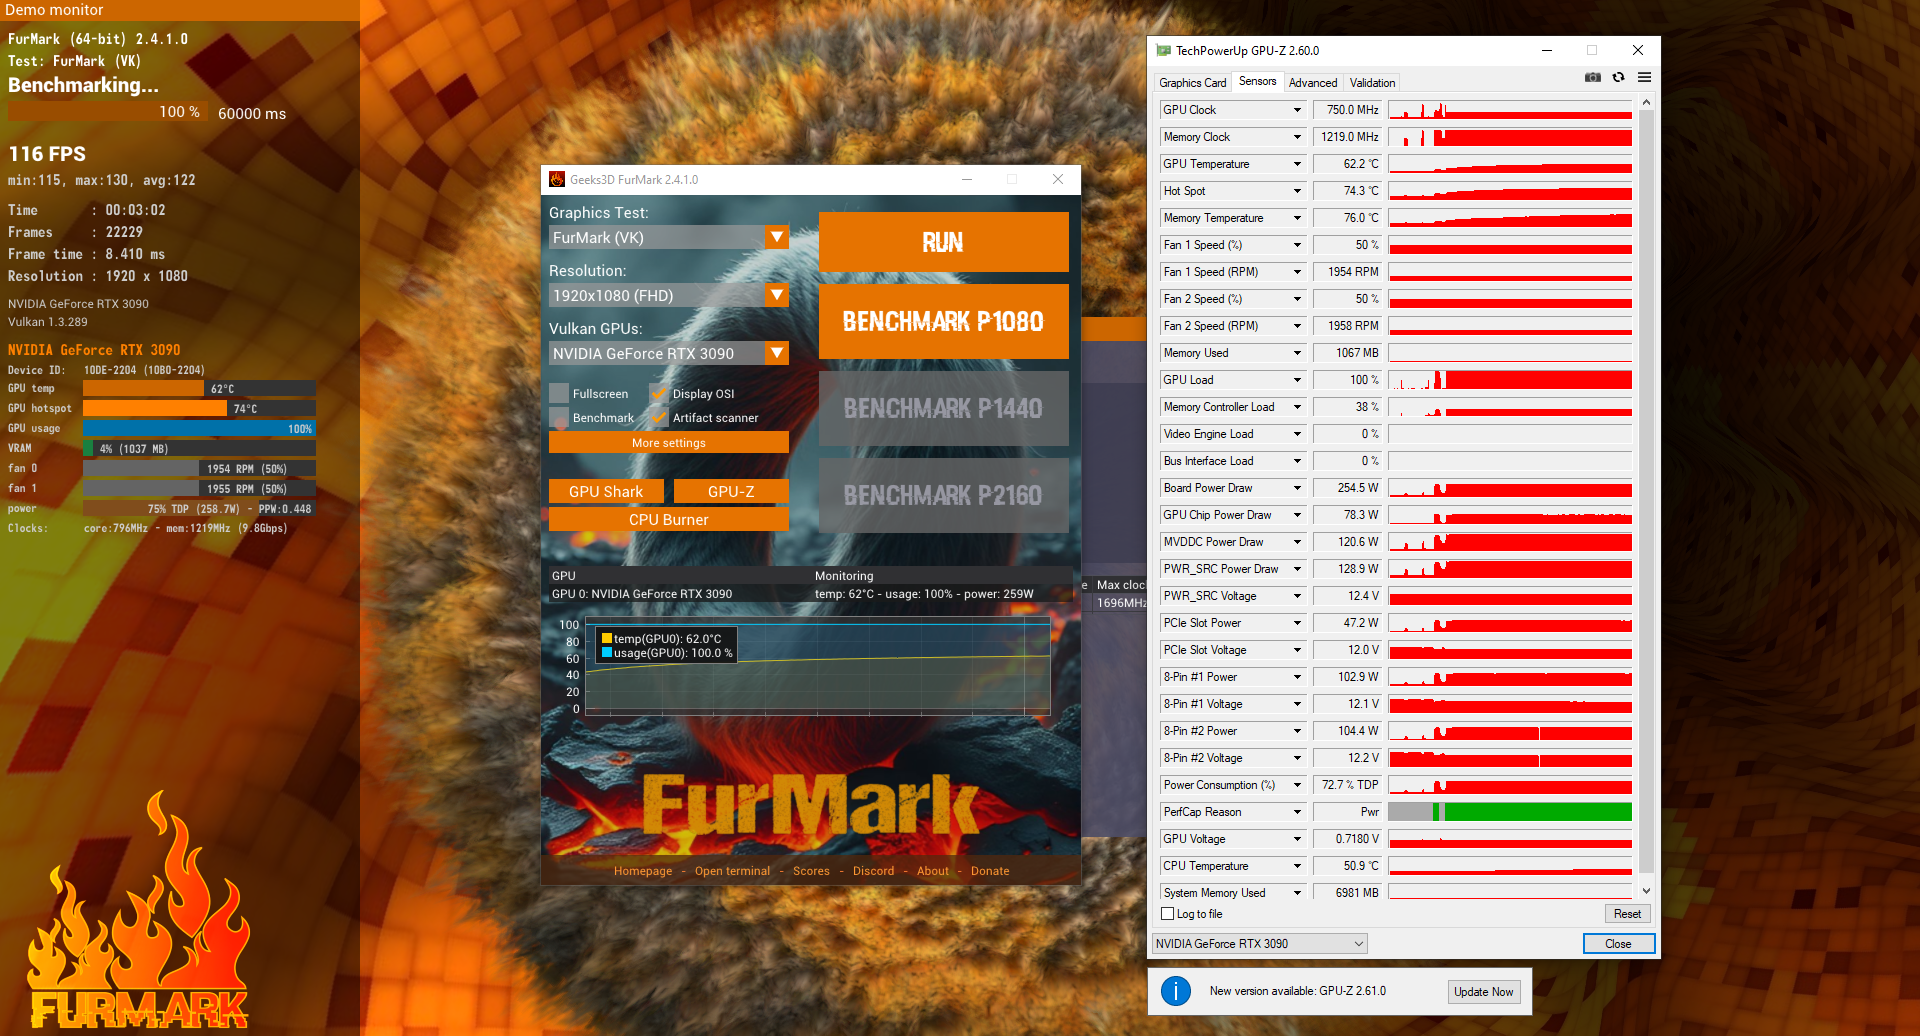Open the GPU Temperature sensor dropdown

pyautogui.click(x=1297, y=164)
